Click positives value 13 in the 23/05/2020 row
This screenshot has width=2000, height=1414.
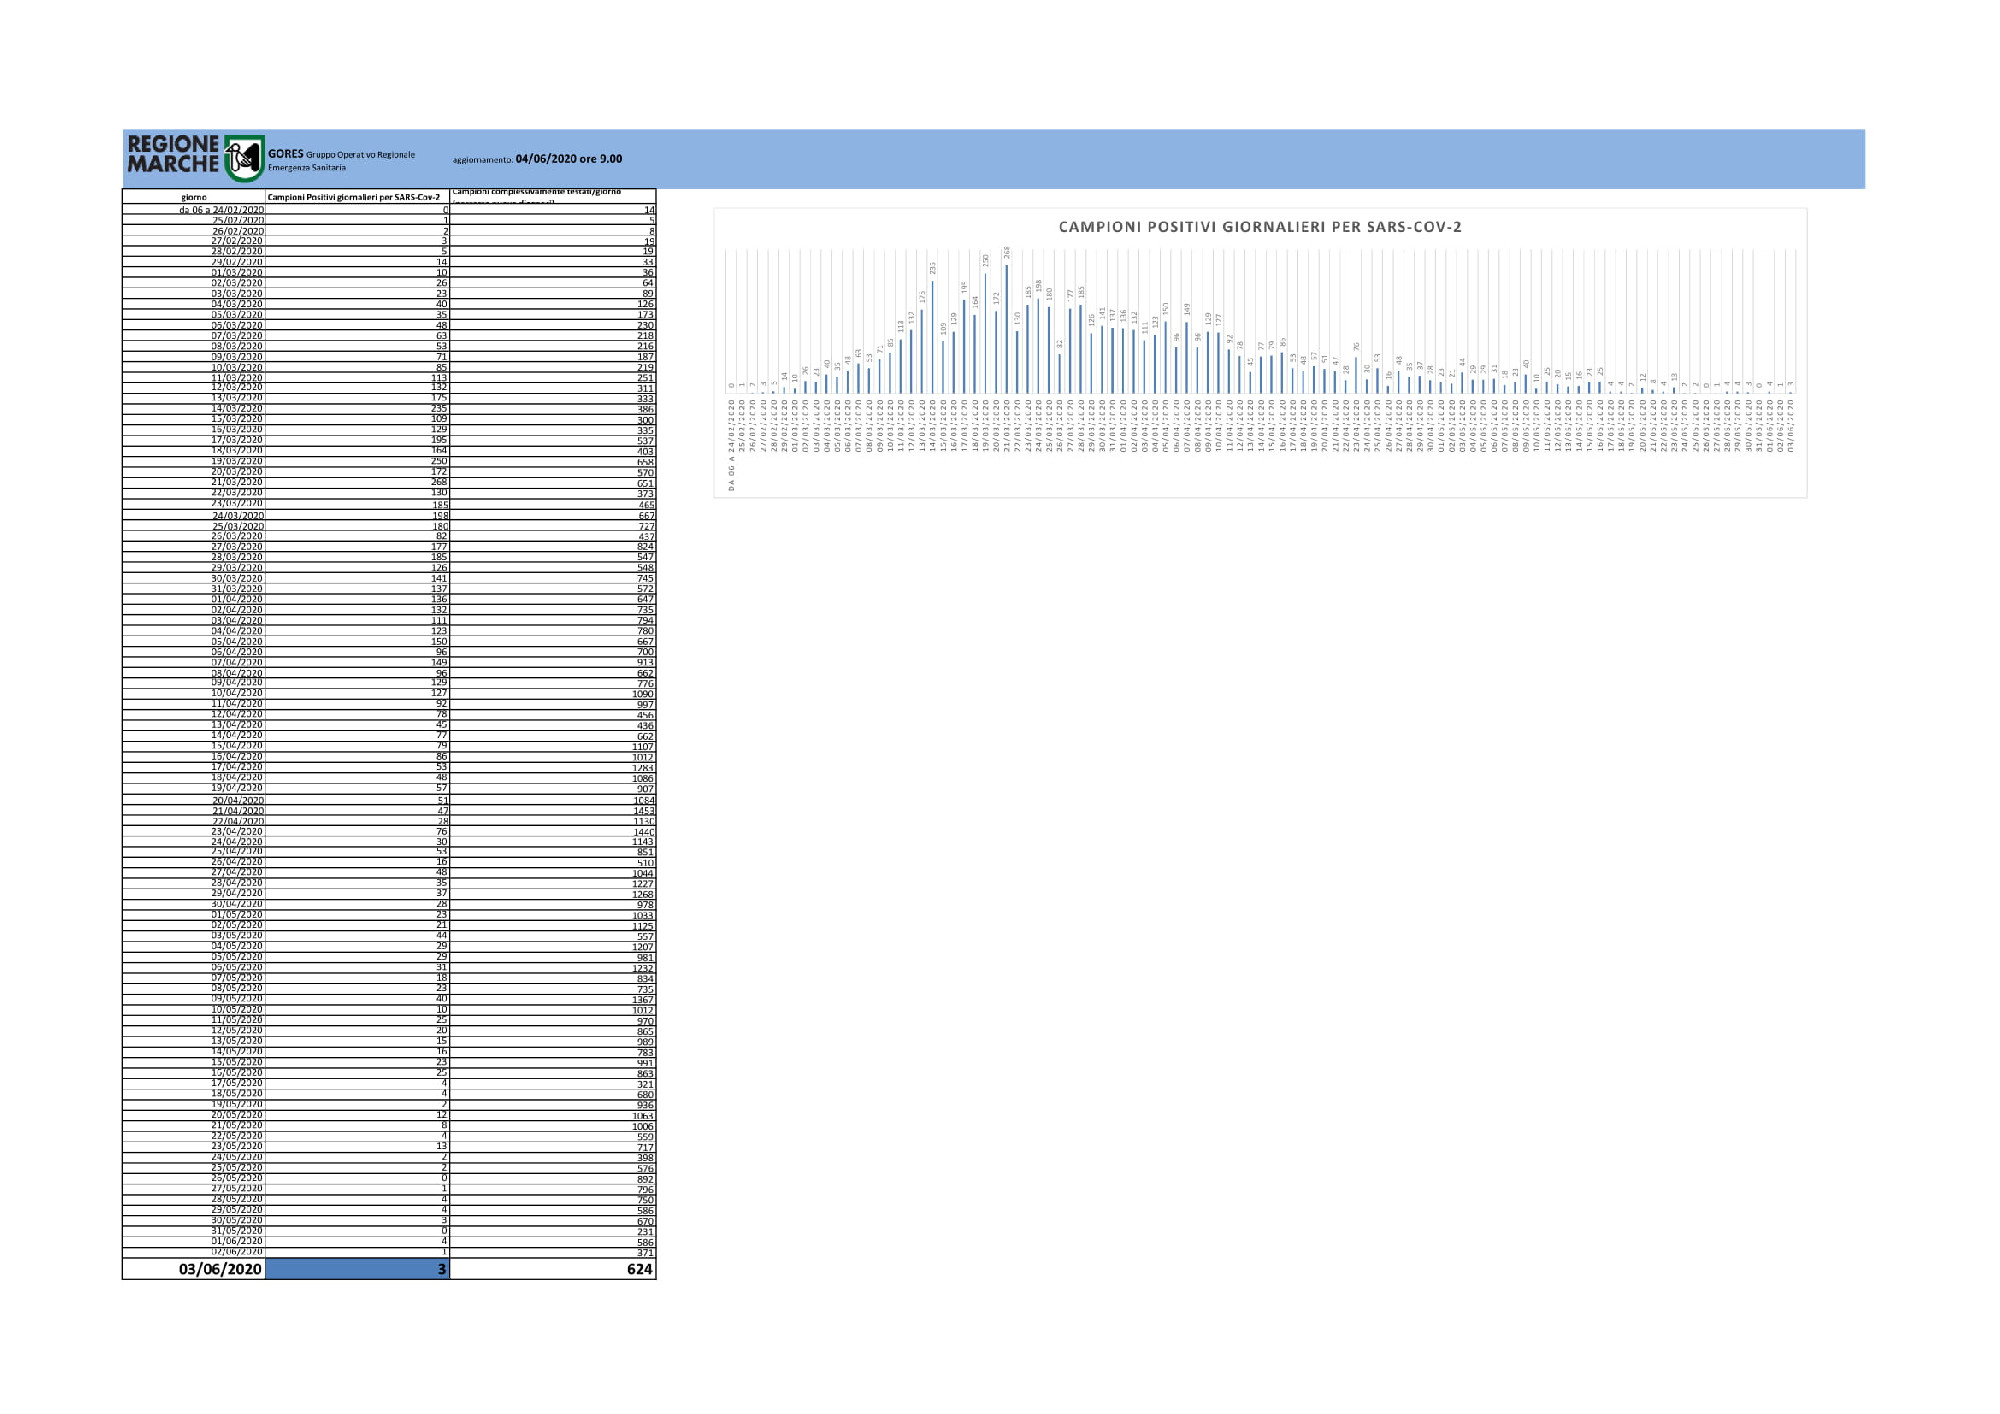(x=442, y=1146)
